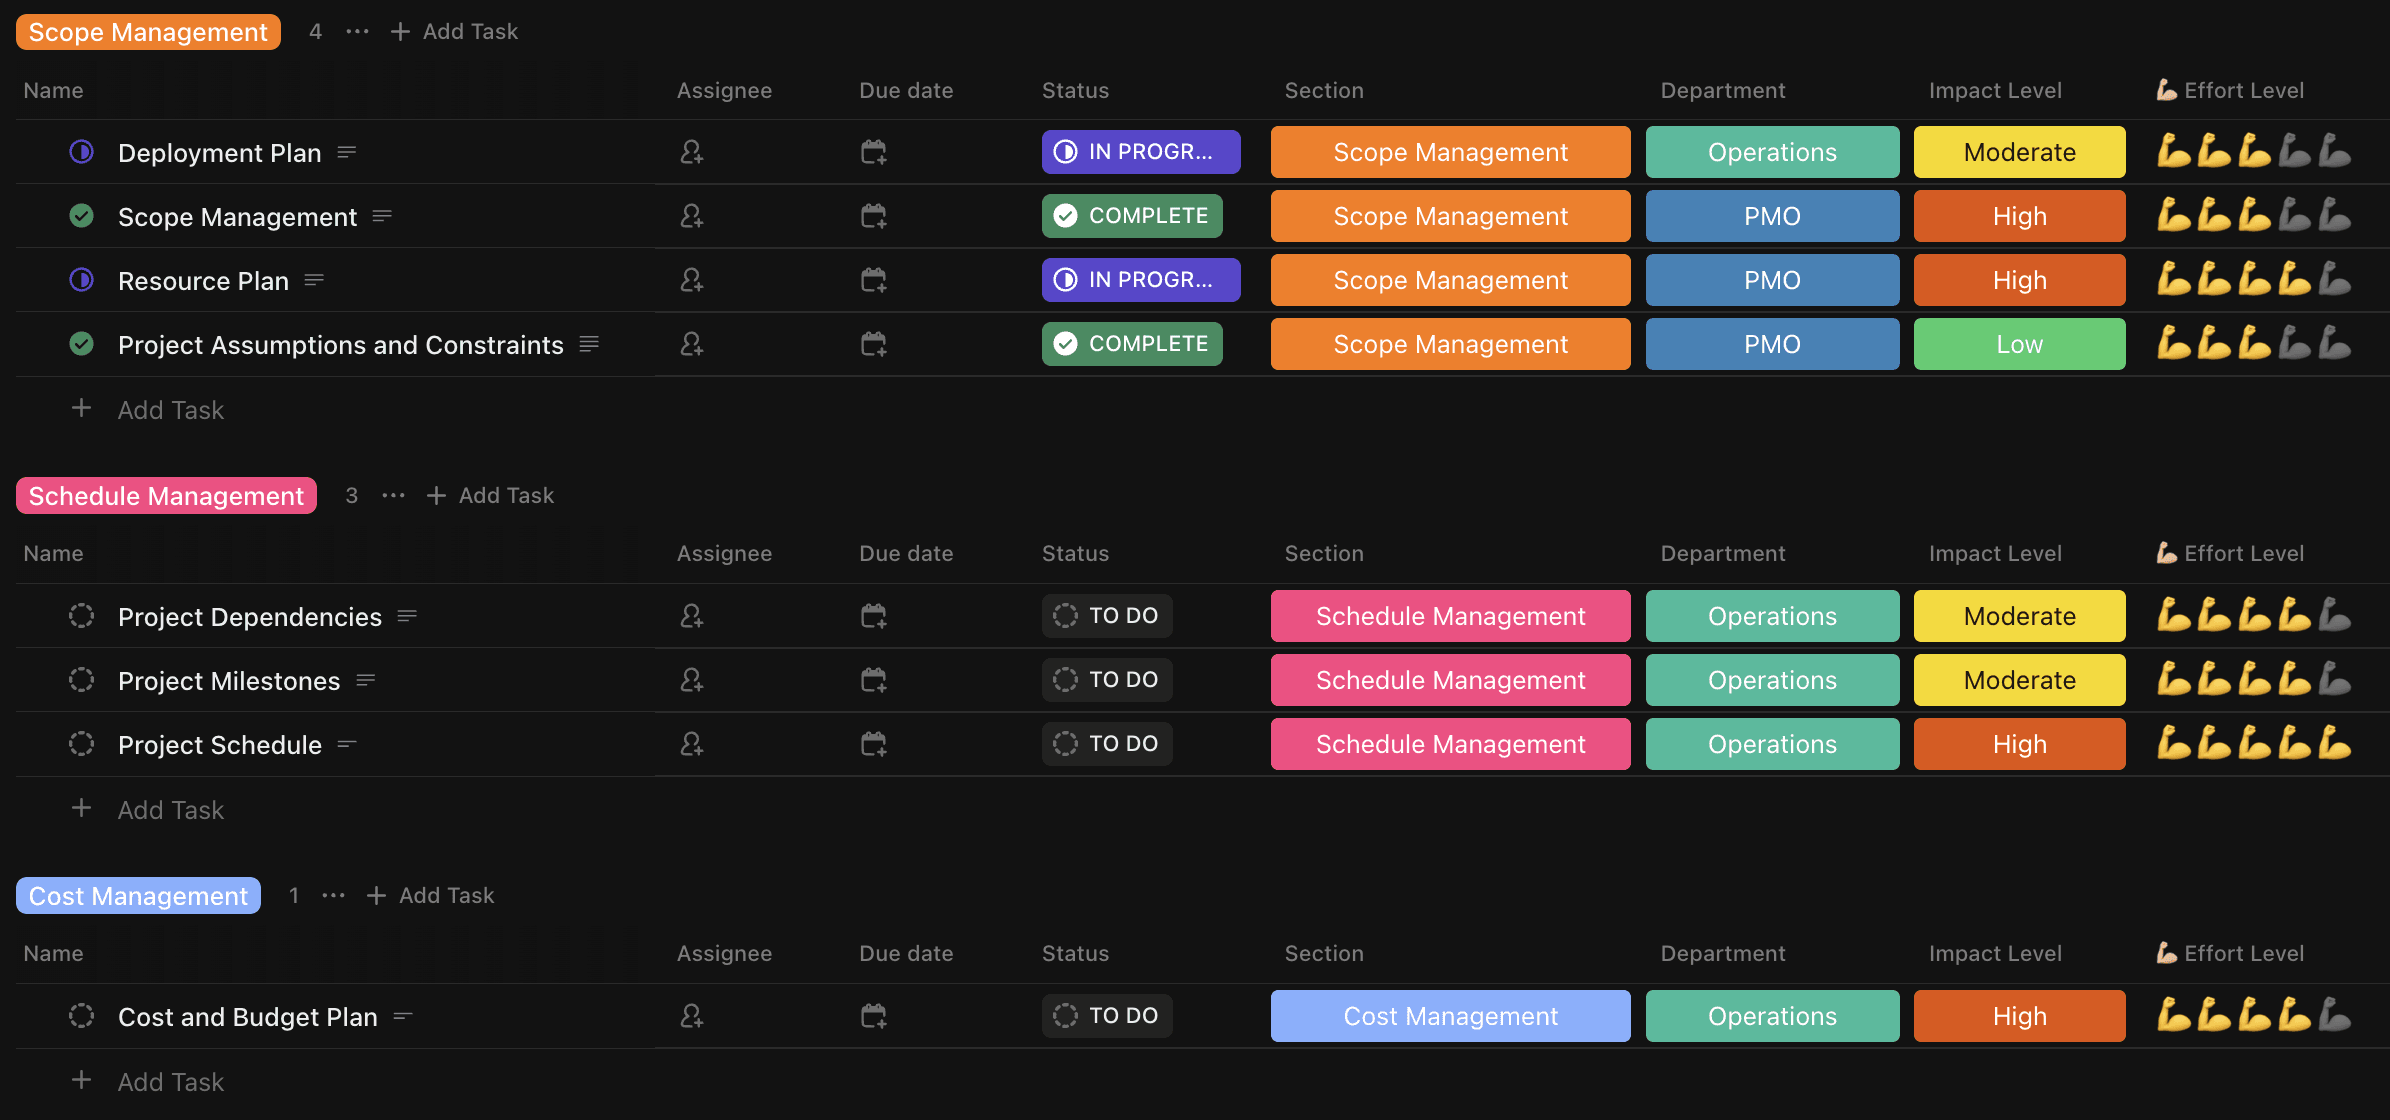
Task: Sort by Due date column header in Scope group
Action: (905, 90)
